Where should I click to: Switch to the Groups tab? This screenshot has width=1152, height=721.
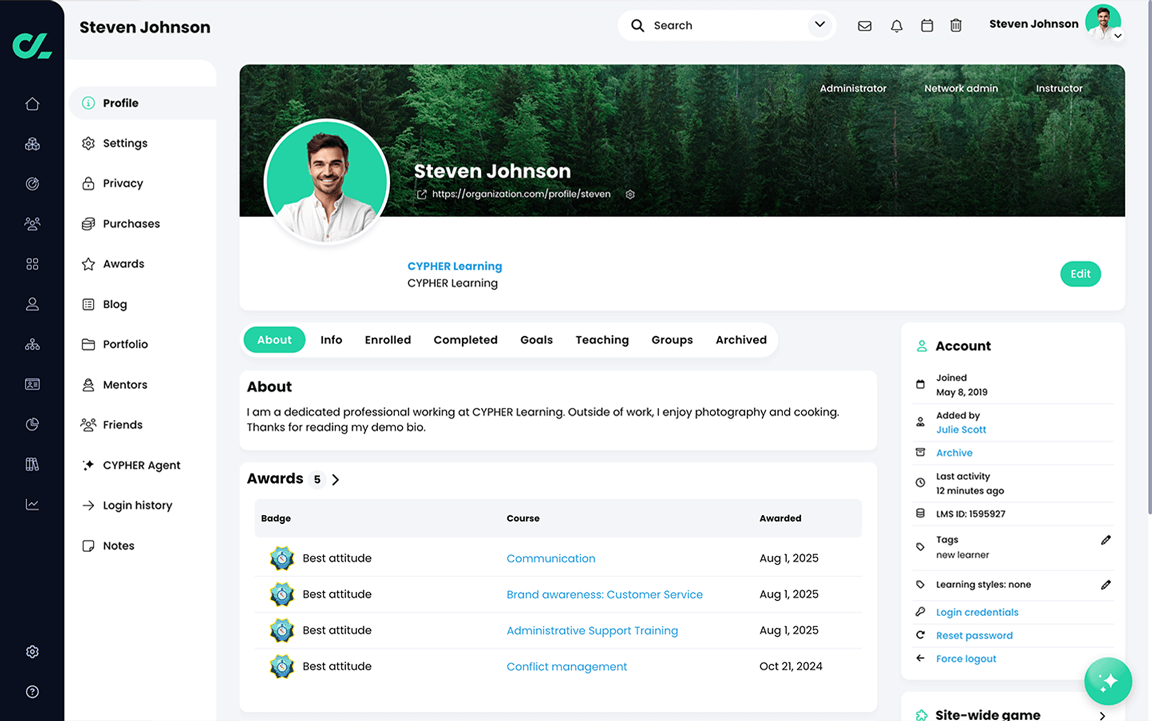tap(672, 340)
